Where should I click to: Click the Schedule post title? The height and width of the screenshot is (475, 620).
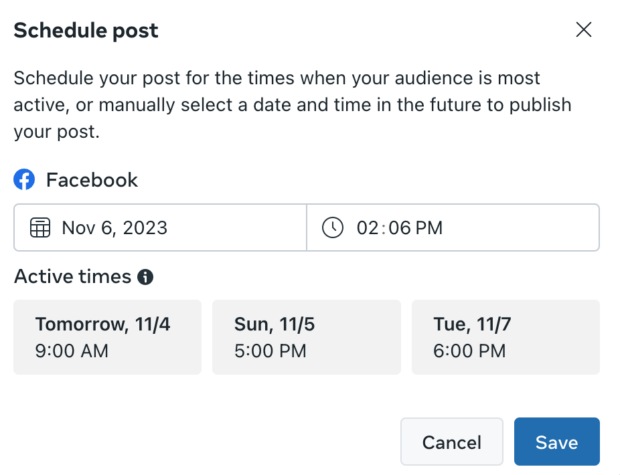pos(86,30)
